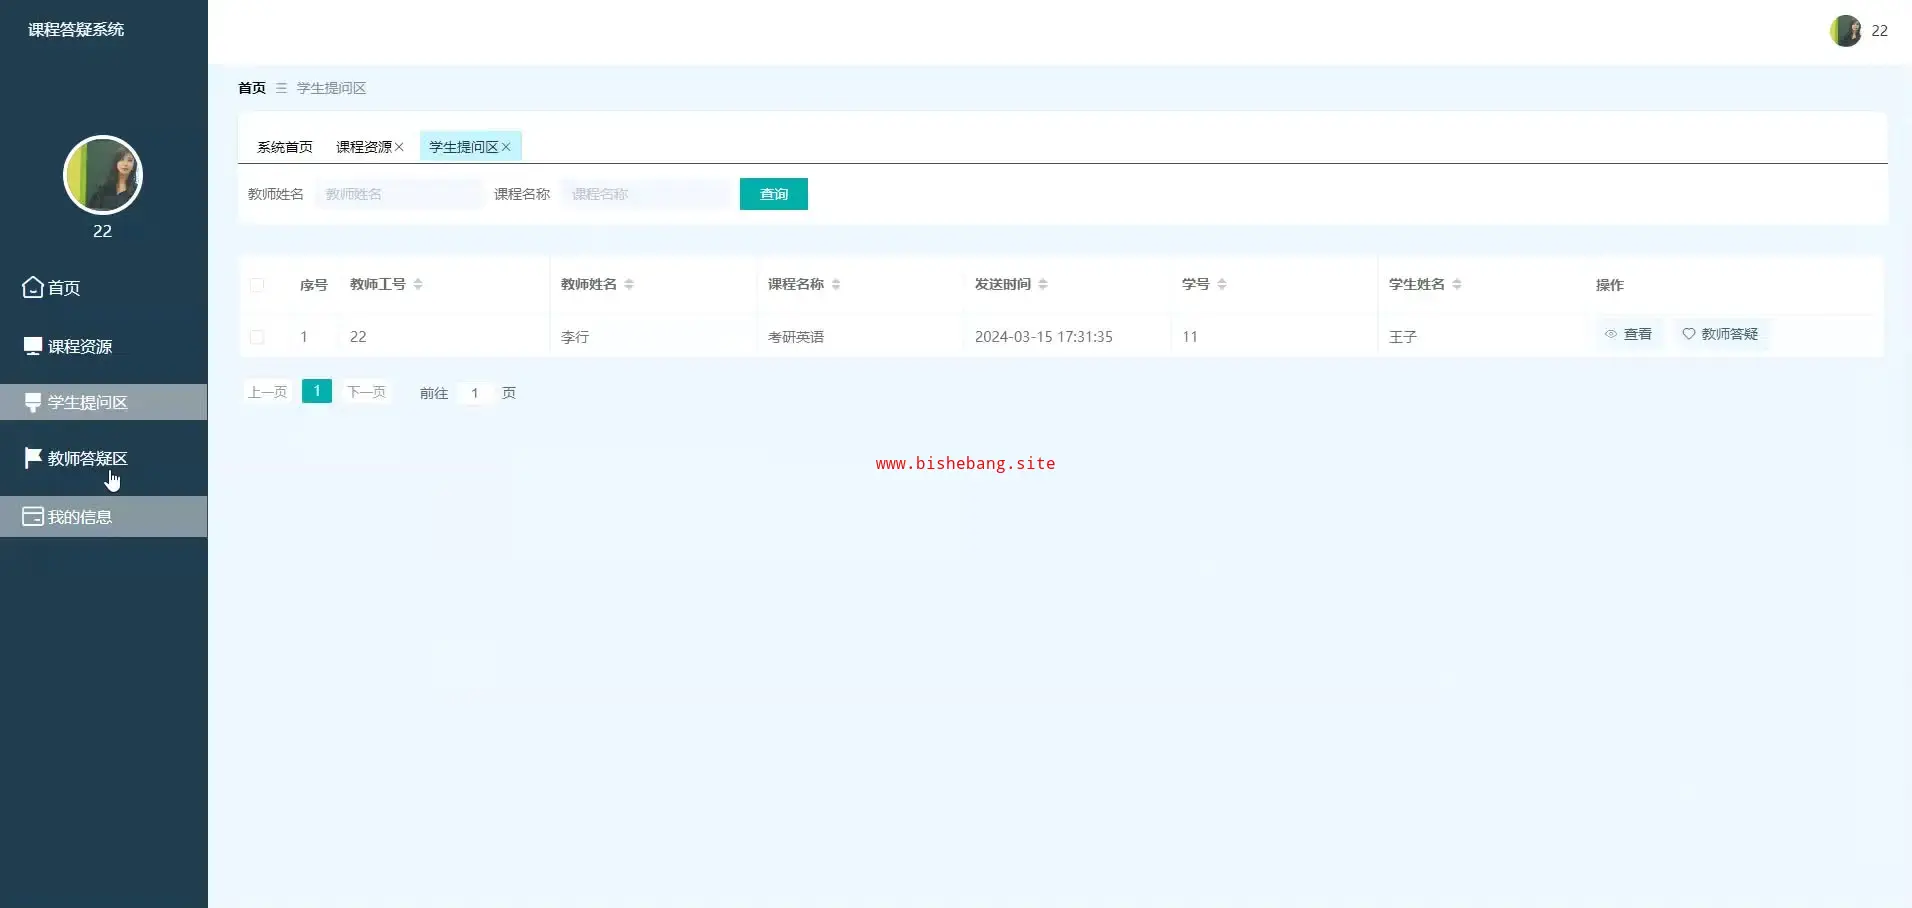Open 我的信息 in the sidebar menu

click(x=104, y=516)
